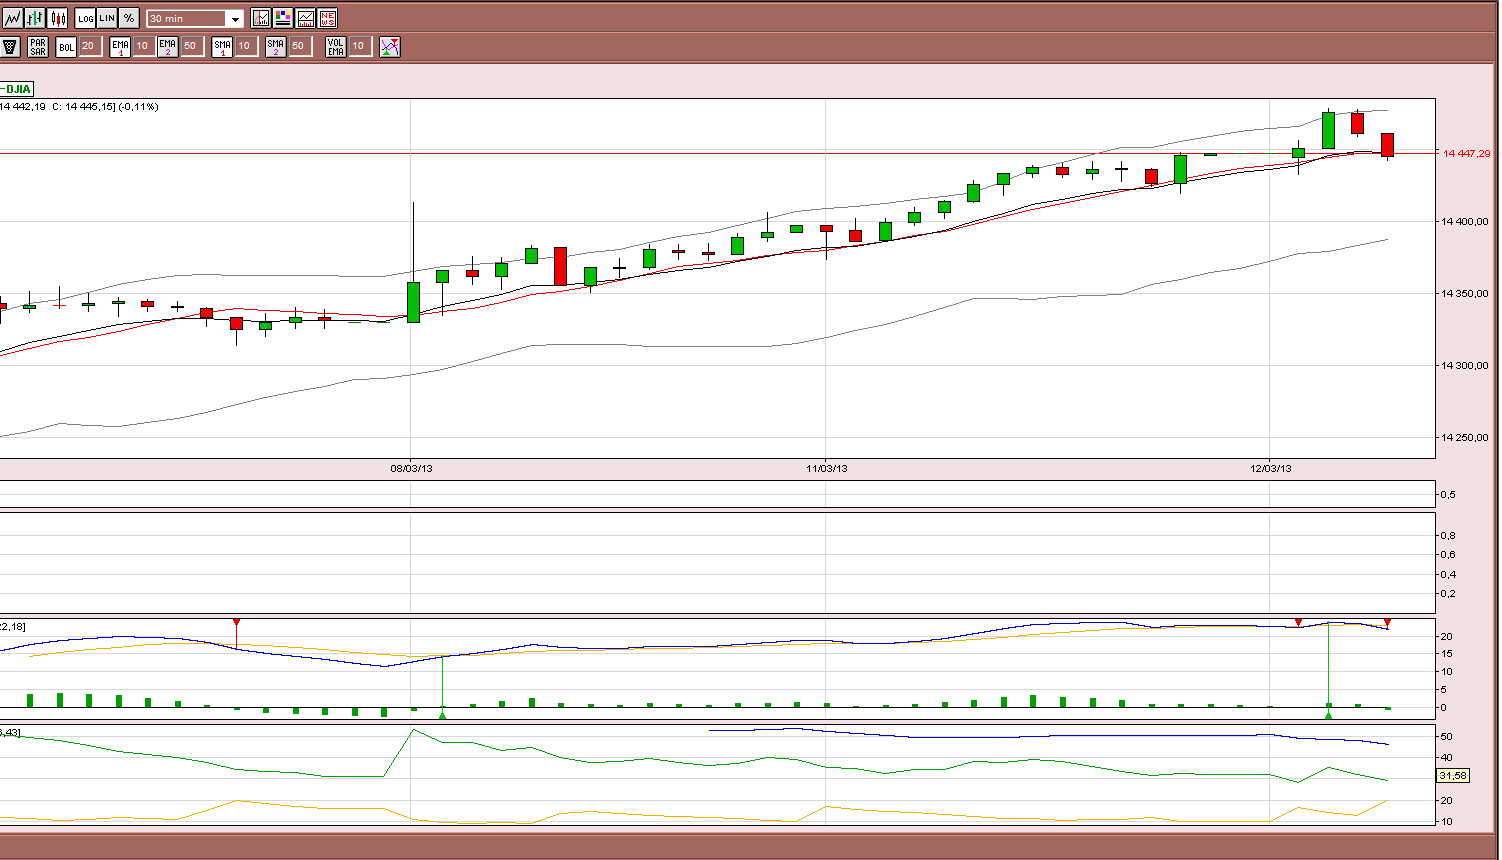
Task: Click the red current price label 14 447,29
Action: pyautogui.click(x=1466, y=153)
